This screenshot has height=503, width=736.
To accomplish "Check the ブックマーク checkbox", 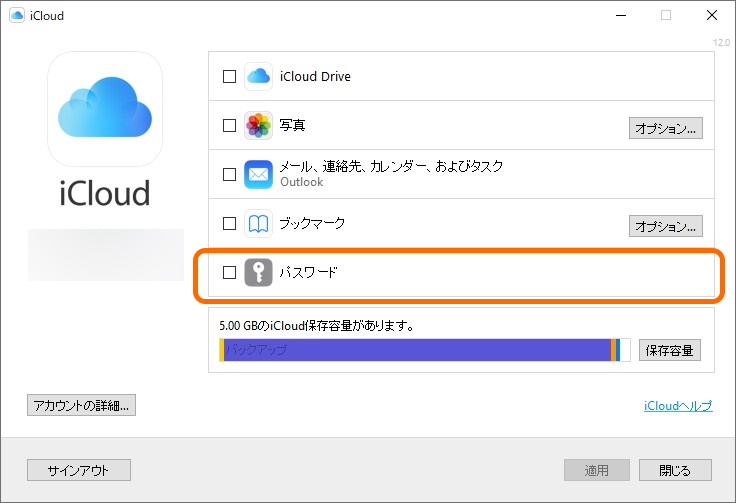I will (x=229, y=223).
